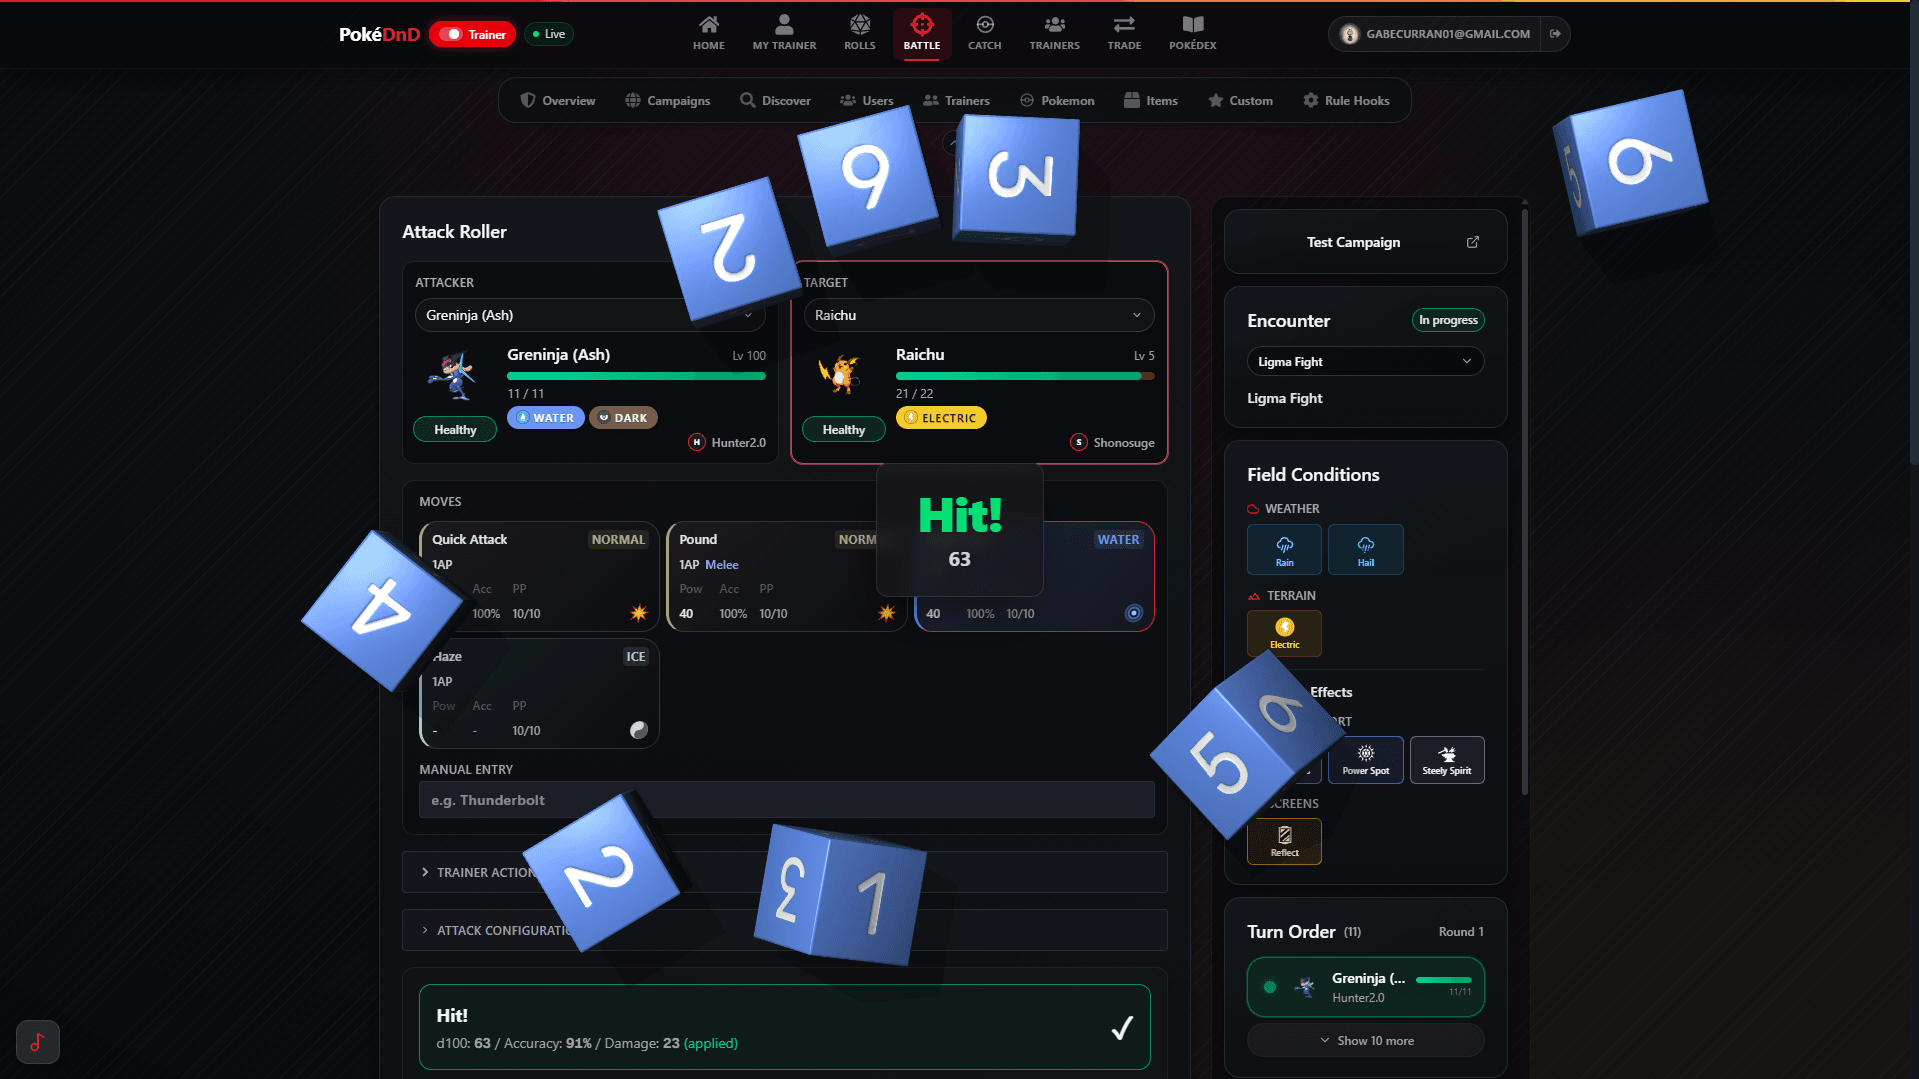Open the Discover tab
Image resolution: width=1919 pixels, height=1079 pixels.
[775, 101]
